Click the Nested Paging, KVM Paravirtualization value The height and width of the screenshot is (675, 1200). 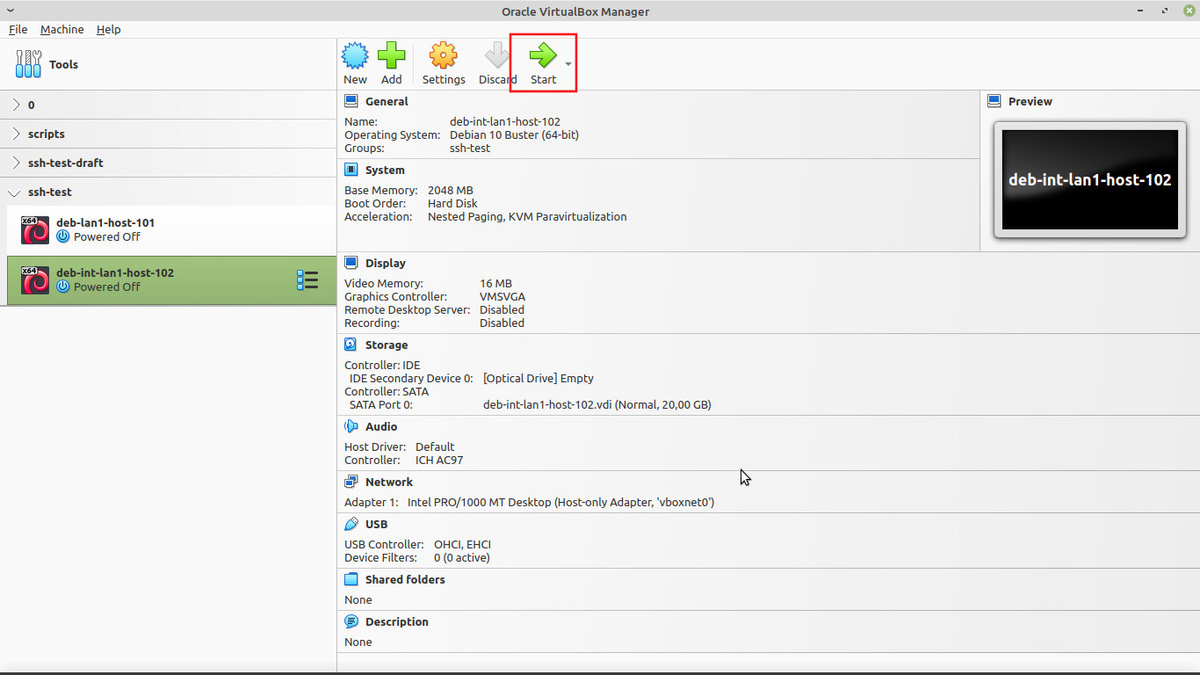[527, 216]
